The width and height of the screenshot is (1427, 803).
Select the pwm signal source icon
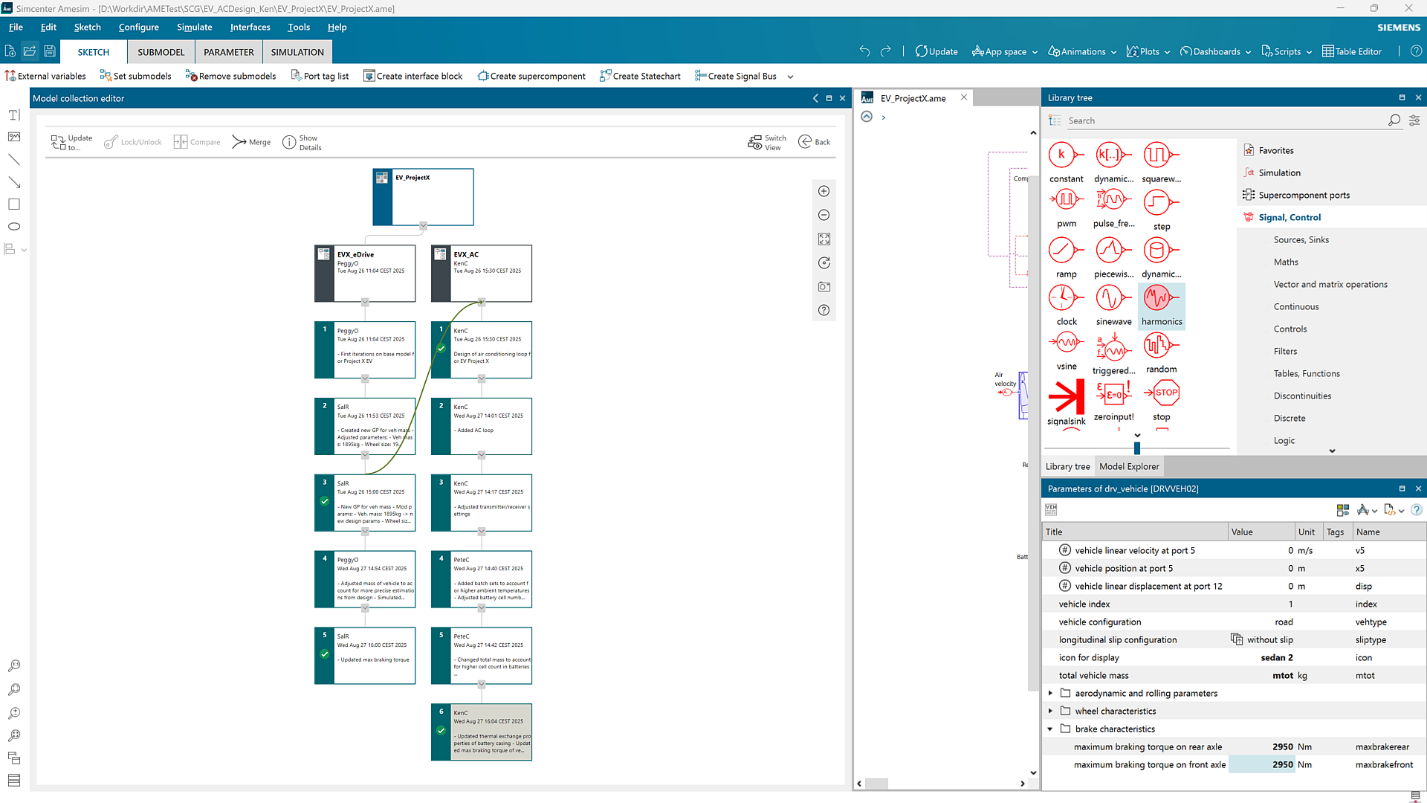[x=1065, y=202]
